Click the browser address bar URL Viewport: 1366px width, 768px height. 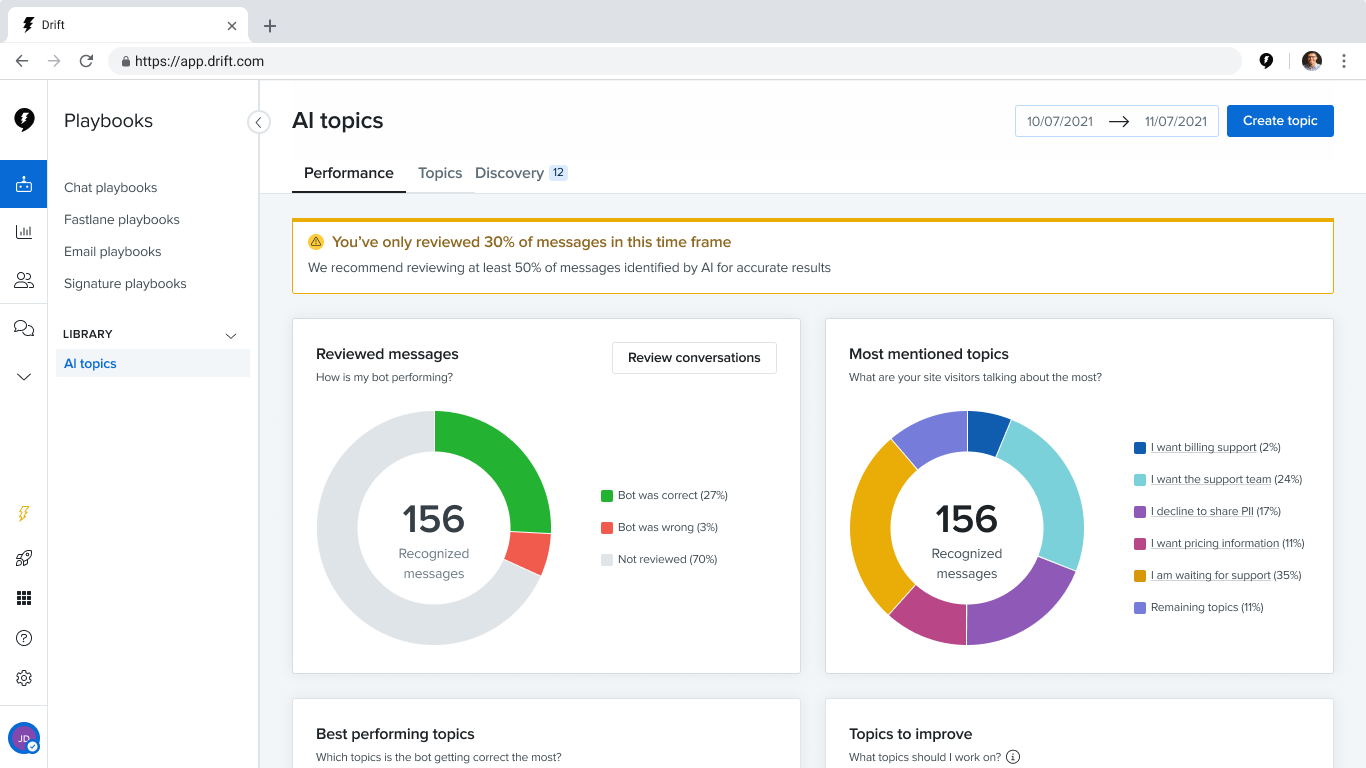point(199,61)
